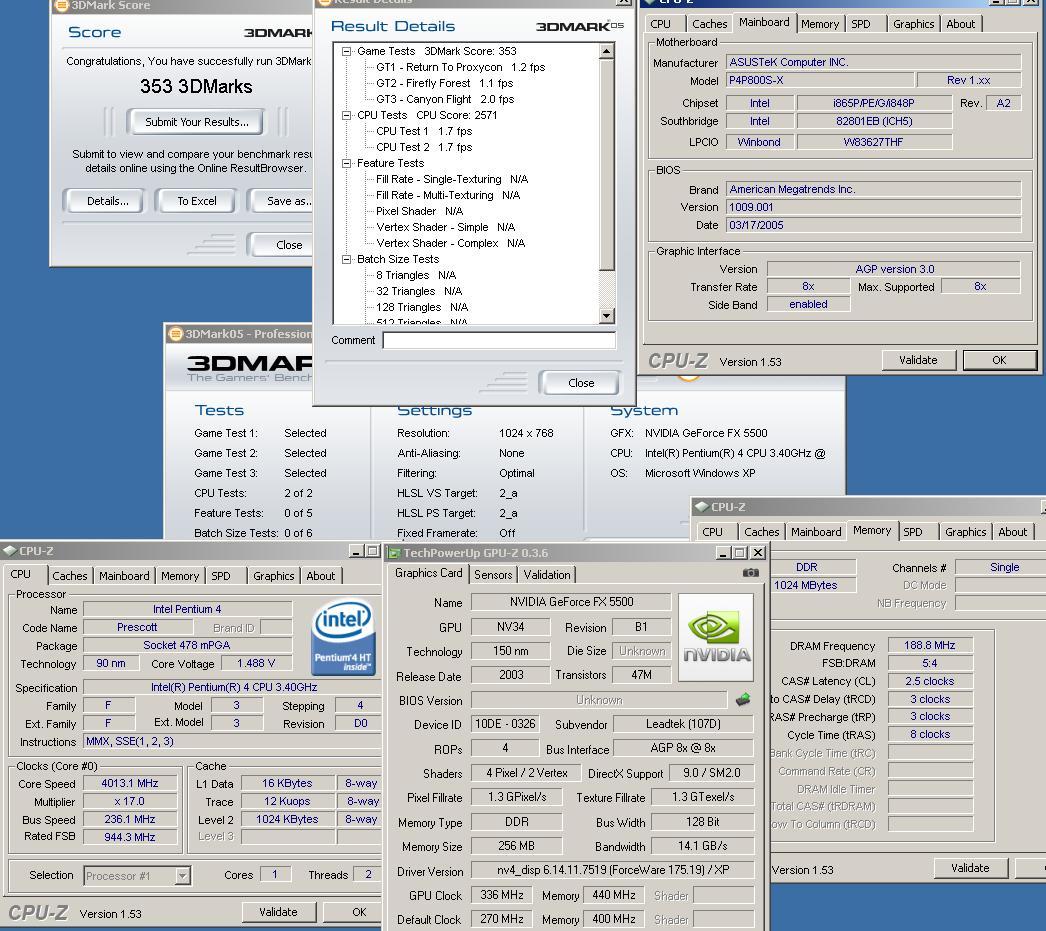This screenshot has height=931, width=1046.
Task: Click the Result Details scrollbar down arrow
Action: pyautogui.click(x=606, y=316)
